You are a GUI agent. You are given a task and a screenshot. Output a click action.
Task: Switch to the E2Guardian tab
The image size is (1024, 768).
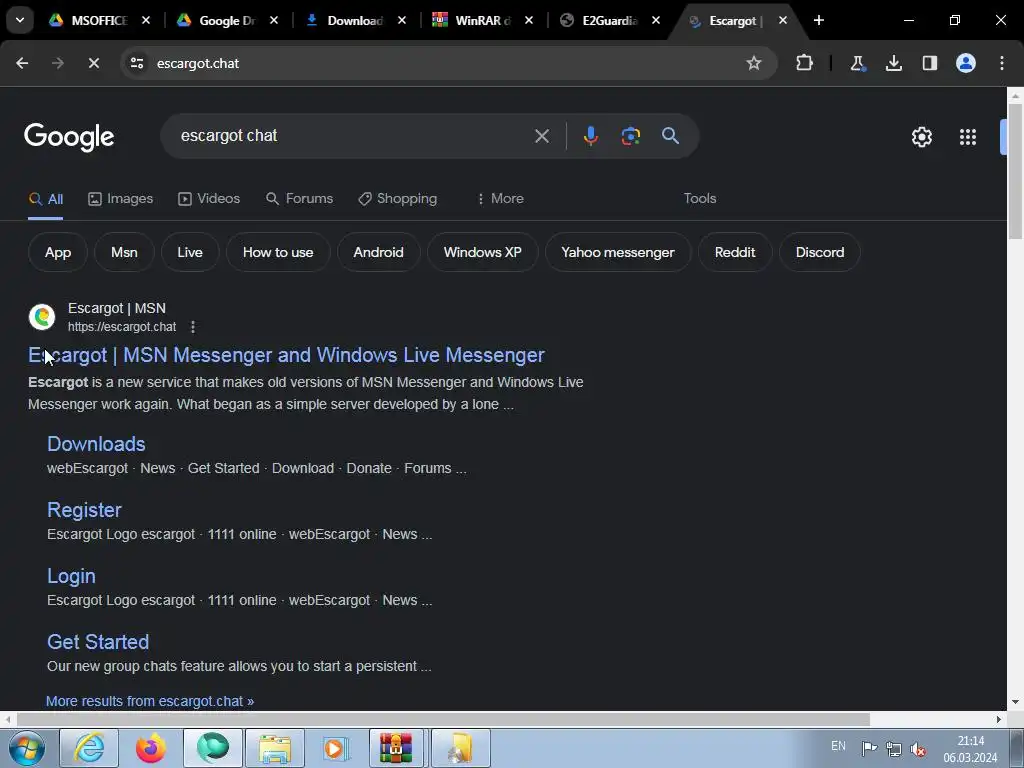(x=609, y=20)
